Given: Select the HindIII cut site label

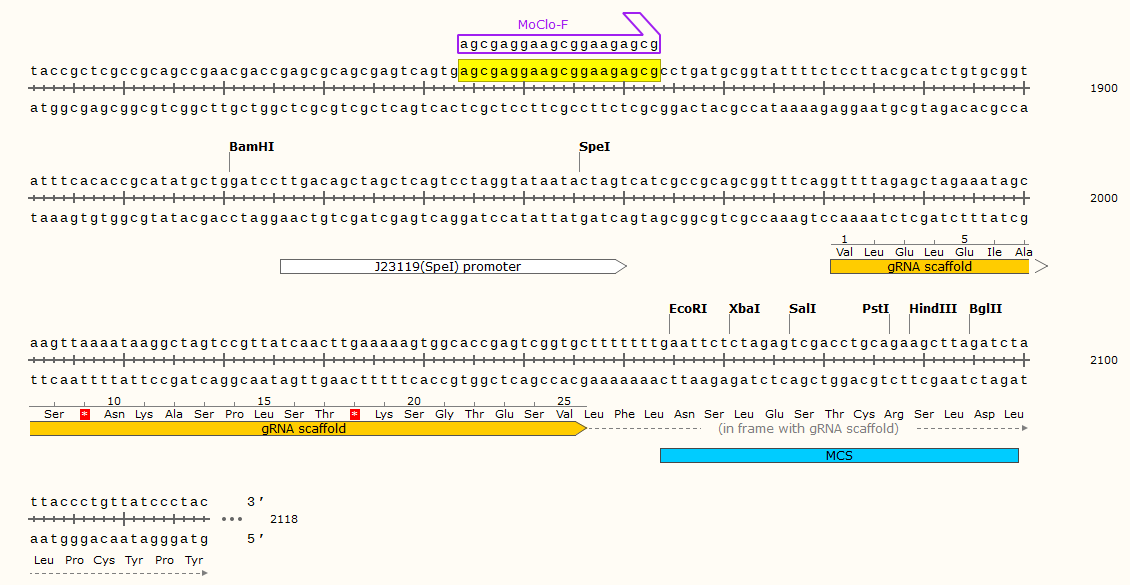Looking at the screenshot, I should pos(933,309).
